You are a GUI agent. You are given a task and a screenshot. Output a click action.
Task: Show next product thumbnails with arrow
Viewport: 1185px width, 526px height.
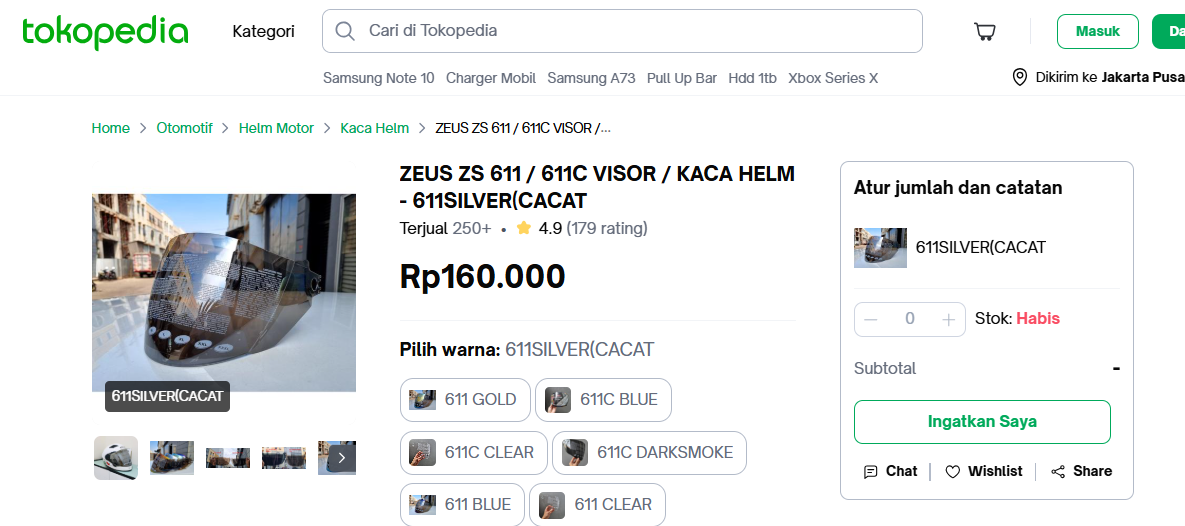[x=342, y=458]
